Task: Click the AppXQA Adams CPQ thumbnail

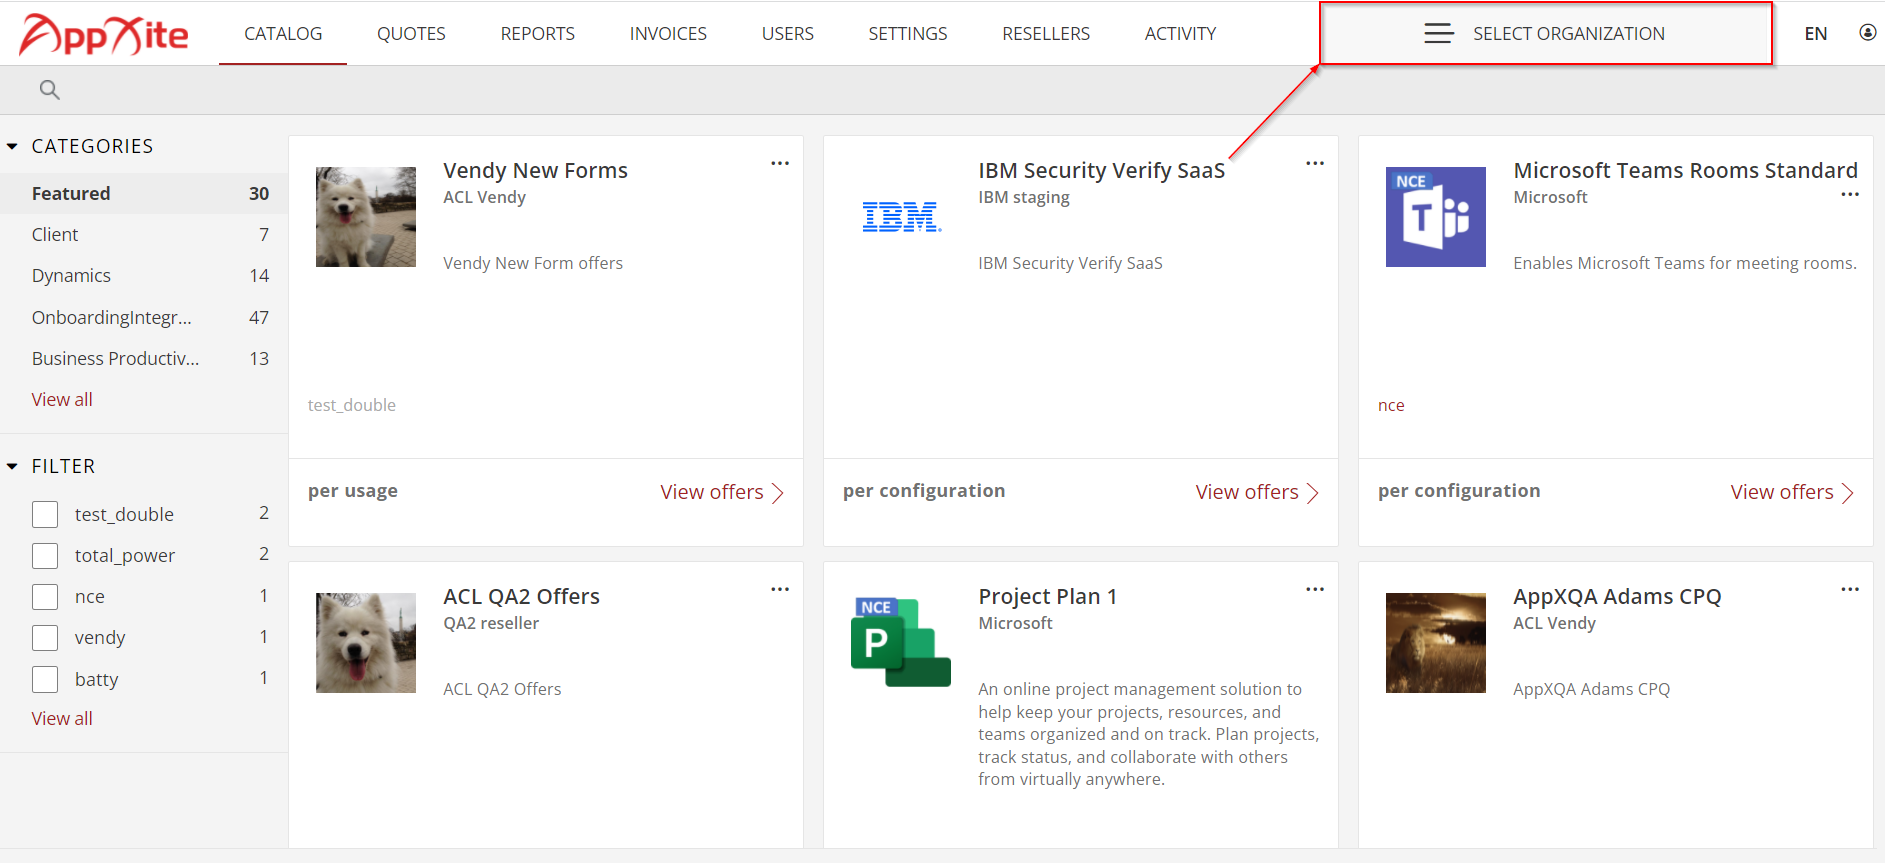Action: [x=1436, y=643]
